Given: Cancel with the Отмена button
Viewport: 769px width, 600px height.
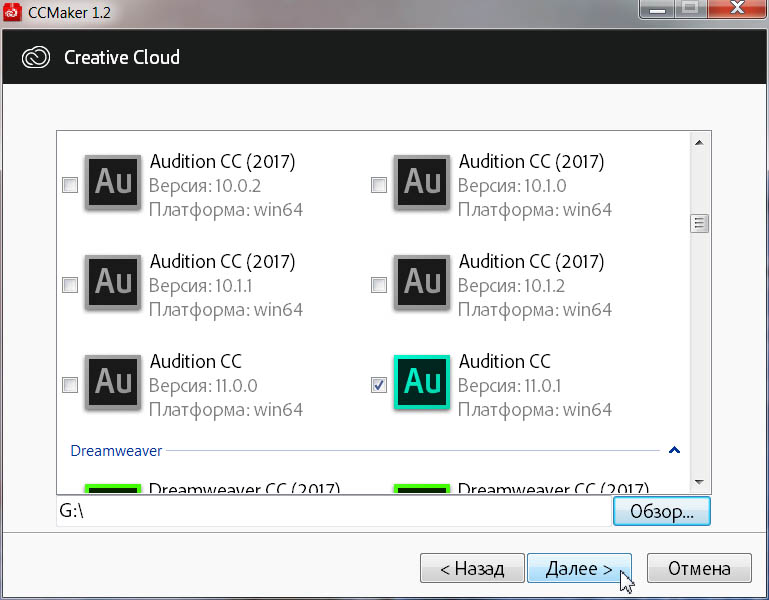Looking at the screenshot, I should [699, 568].
